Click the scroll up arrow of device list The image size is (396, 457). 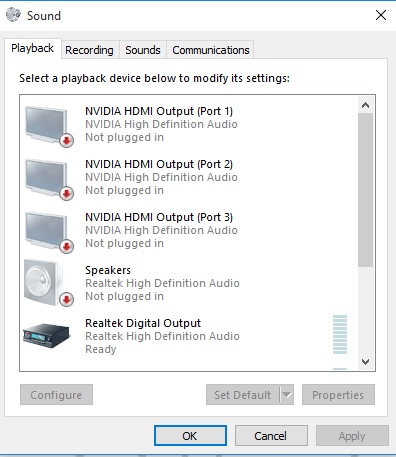point(365,105)
